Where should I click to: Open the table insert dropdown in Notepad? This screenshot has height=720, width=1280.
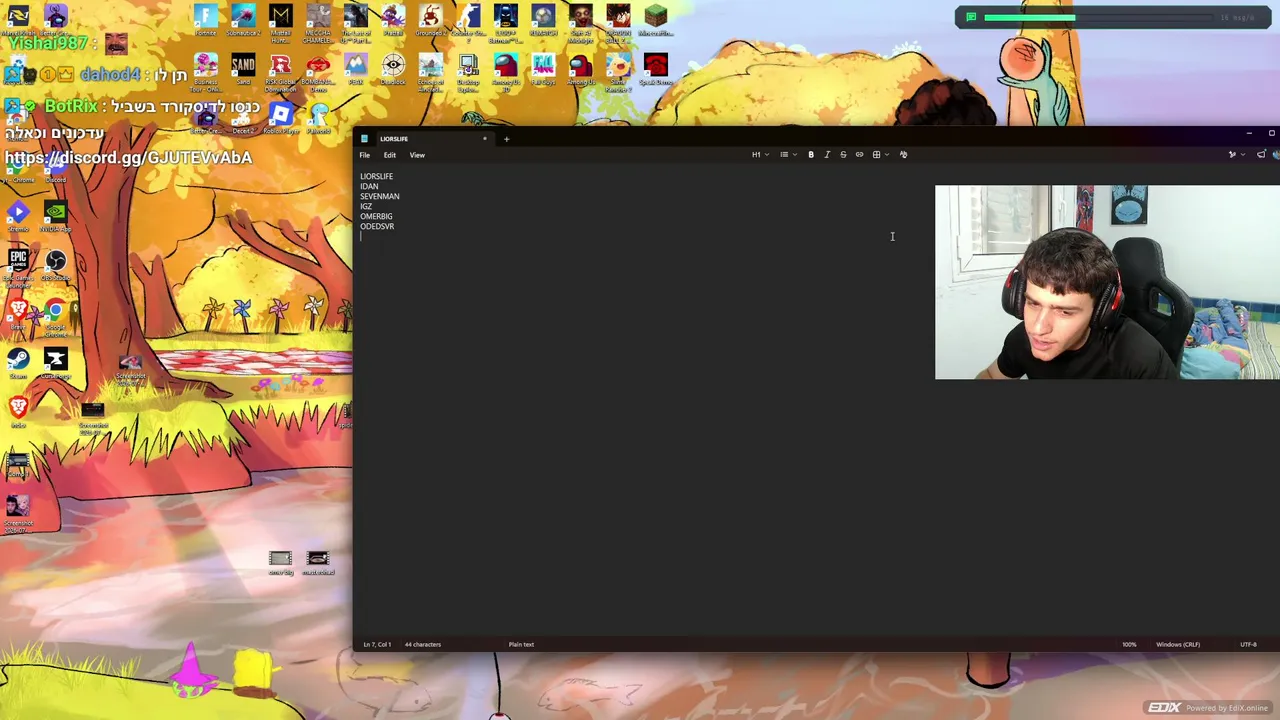click(880, 155)
